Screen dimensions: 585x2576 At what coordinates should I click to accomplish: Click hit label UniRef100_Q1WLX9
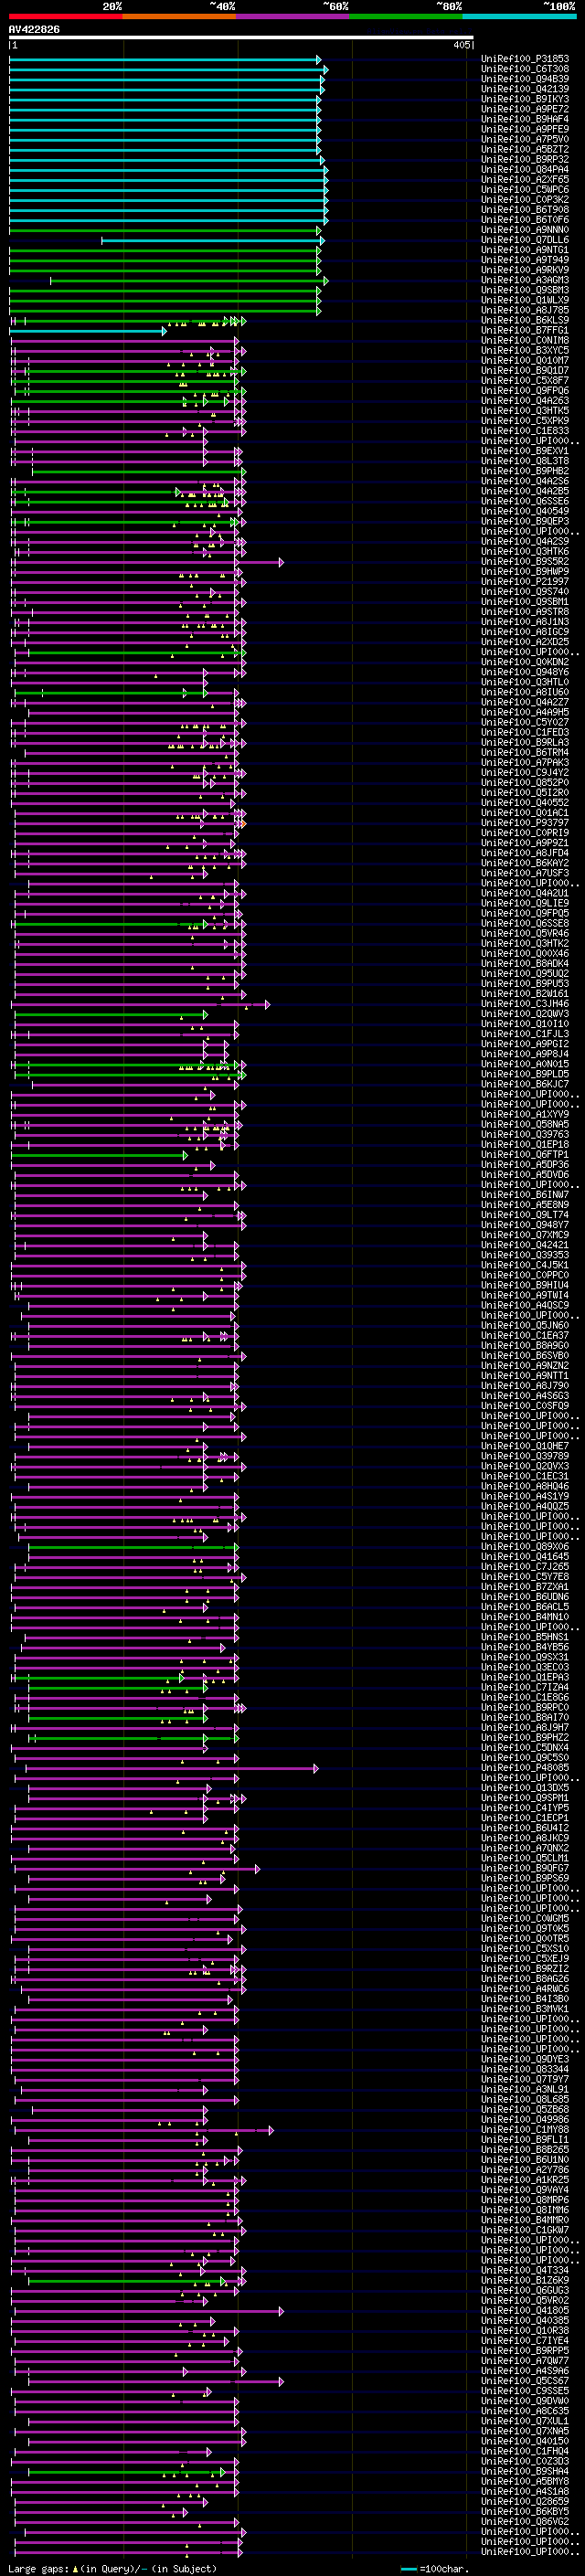(525, 300)
